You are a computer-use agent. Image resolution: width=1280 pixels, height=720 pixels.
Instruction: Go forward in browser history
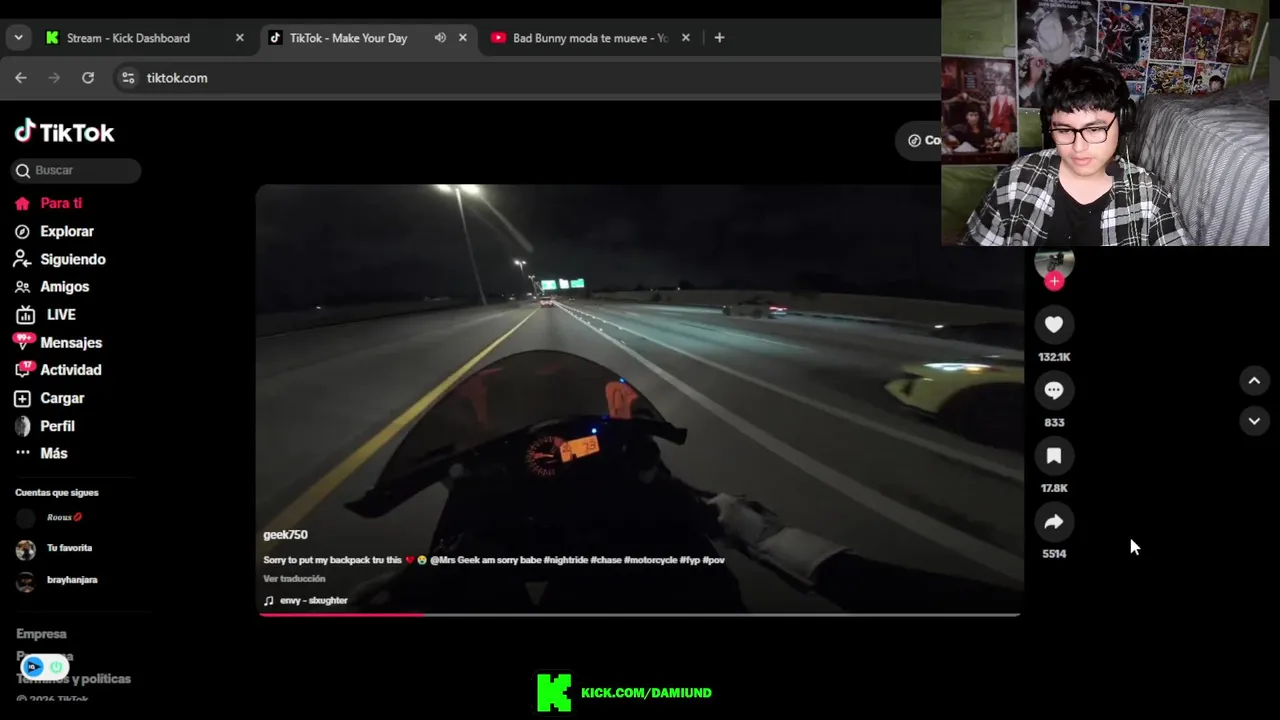coord(54,78)
